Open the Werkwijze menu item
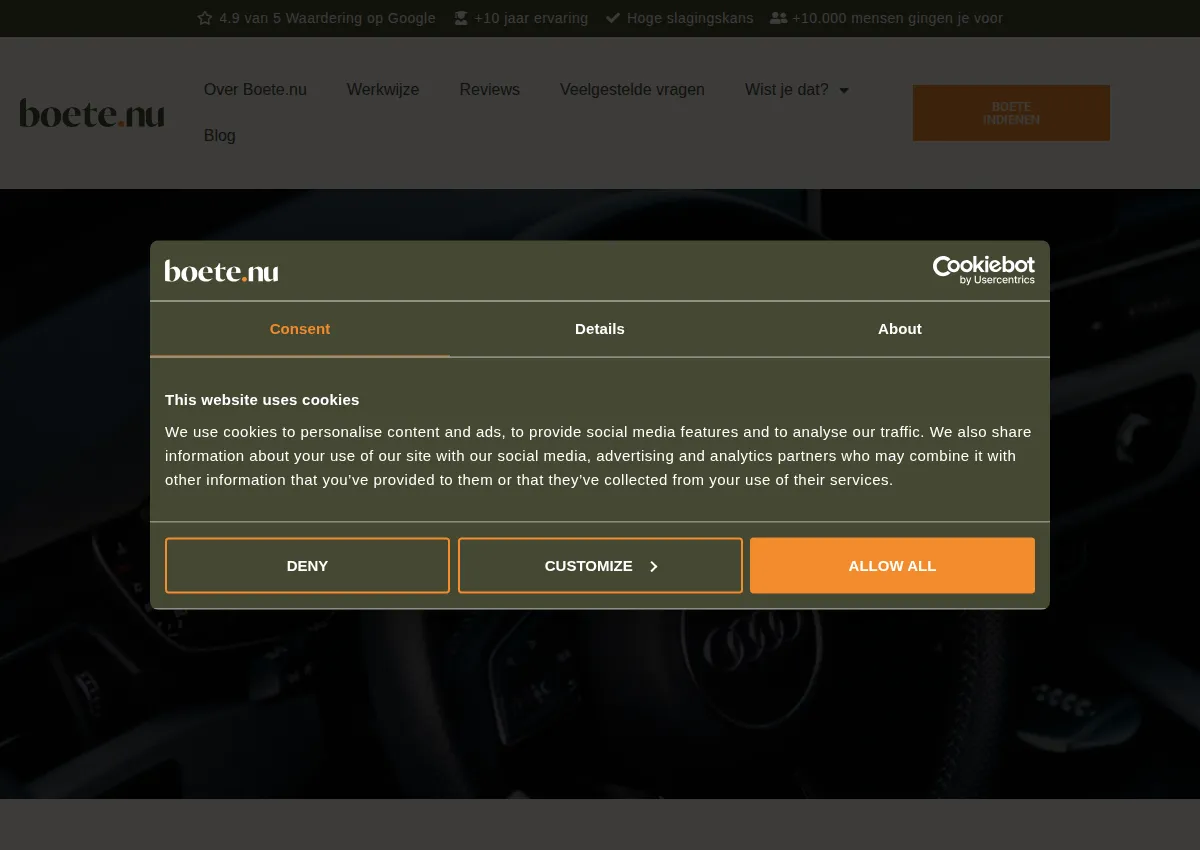The height and width of the screenshot is (850, 1200). coord(383,90)
